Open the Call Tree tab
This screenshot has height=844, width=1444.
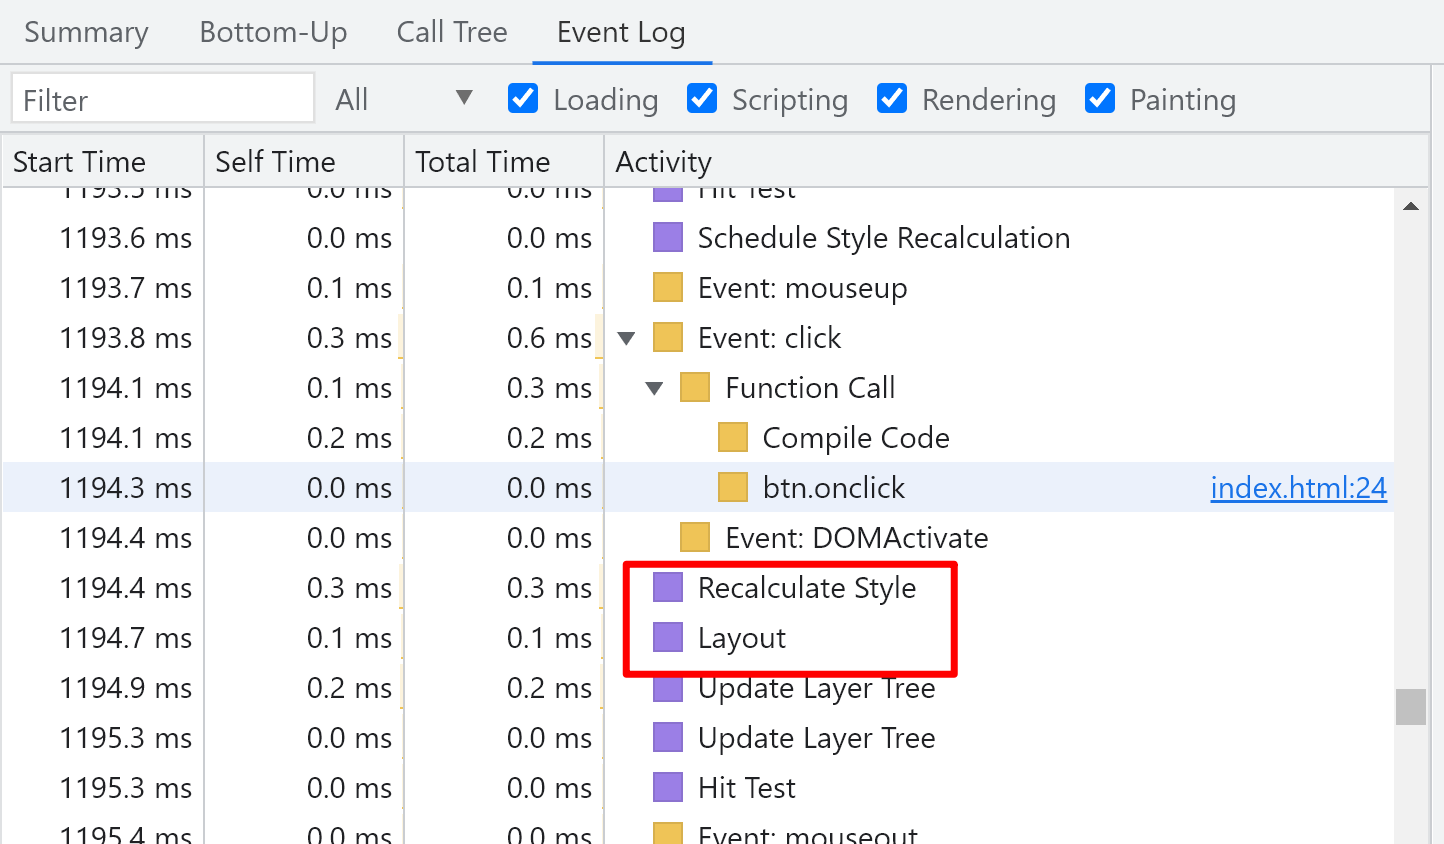452,32
